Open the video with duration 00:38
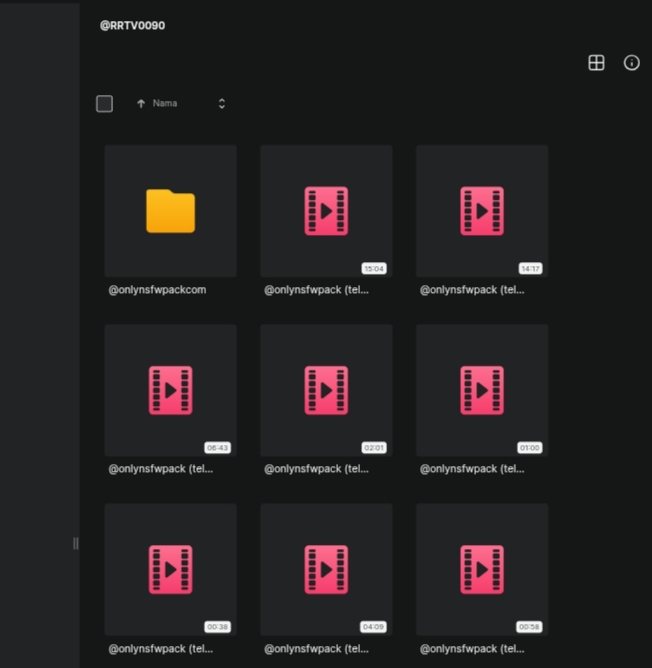 click(170, 570)
